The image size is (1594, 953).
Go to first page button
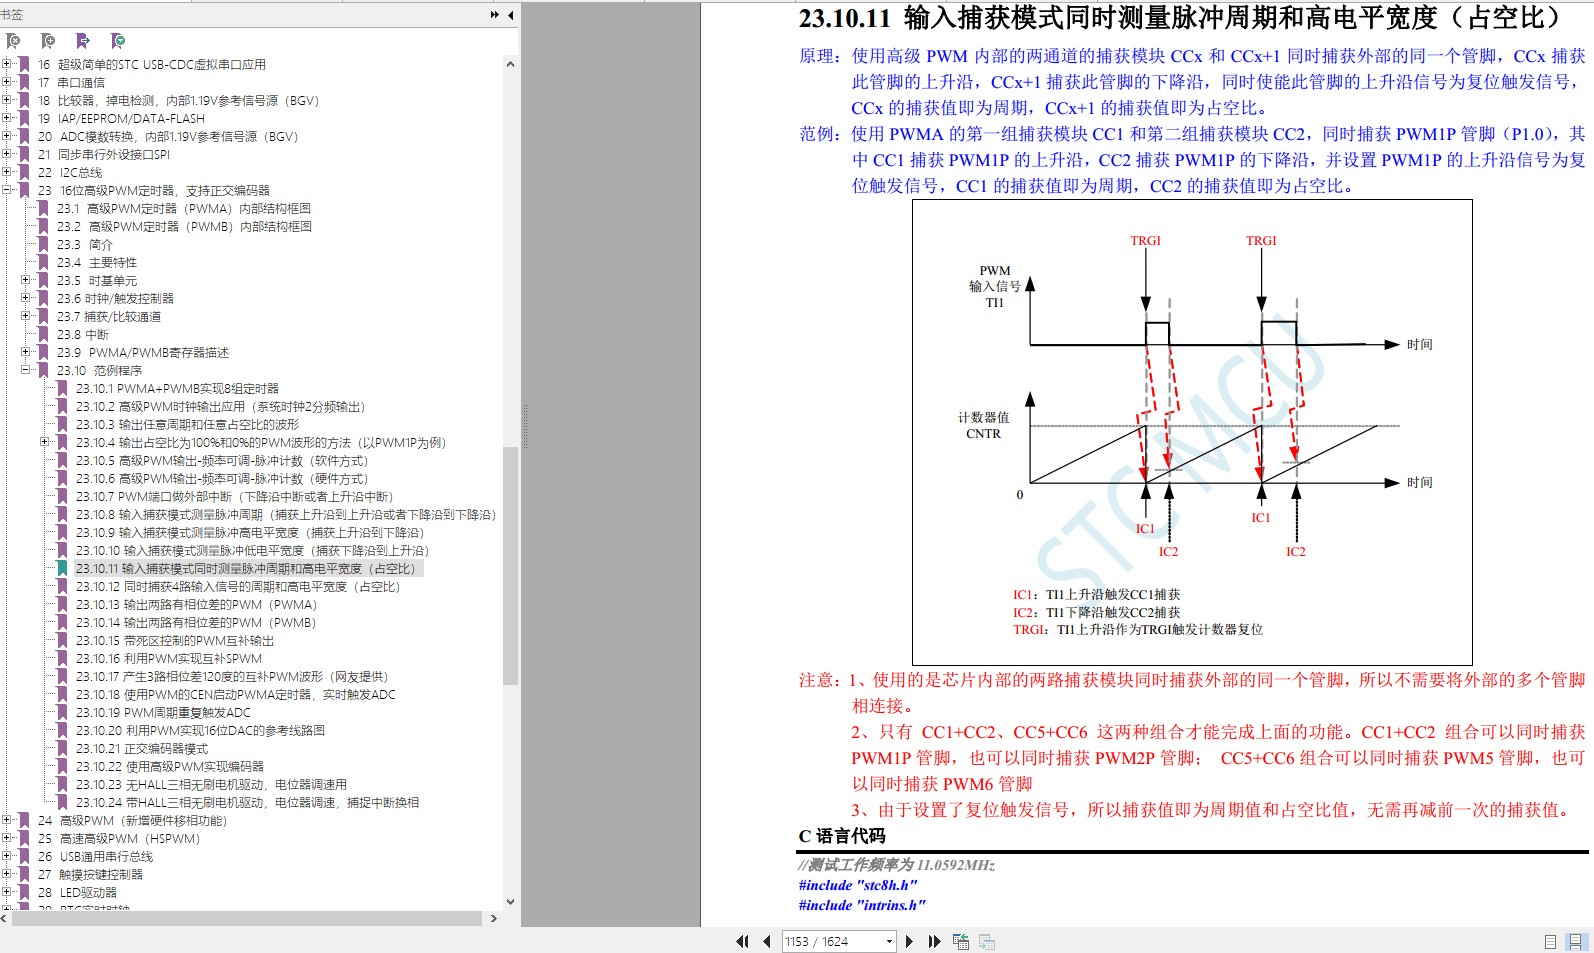click(742, 941)
